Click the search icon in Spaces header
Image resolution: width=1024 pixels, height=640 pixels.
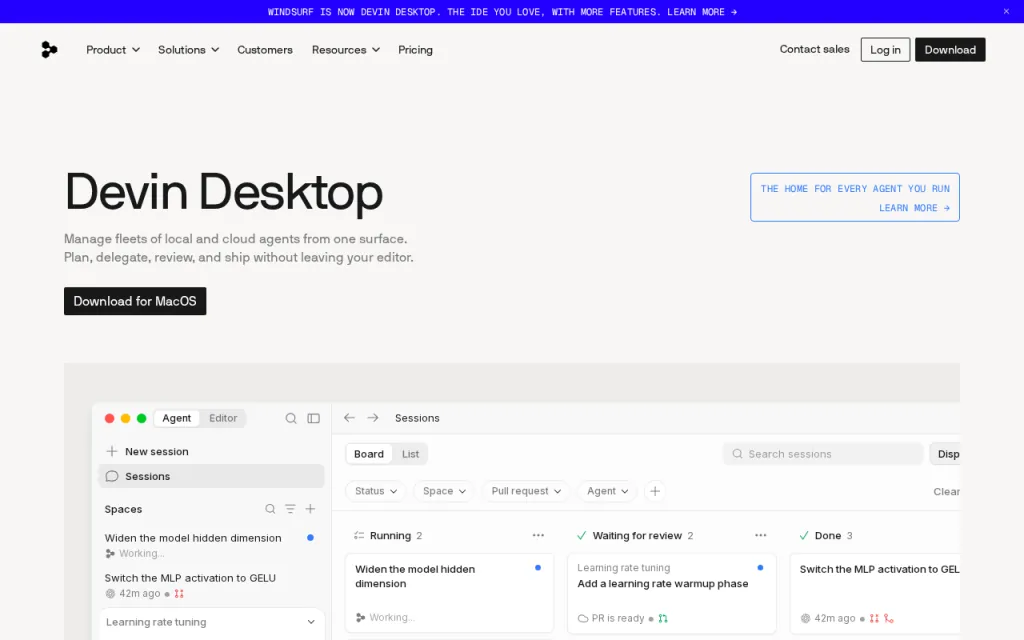[270, 509]
